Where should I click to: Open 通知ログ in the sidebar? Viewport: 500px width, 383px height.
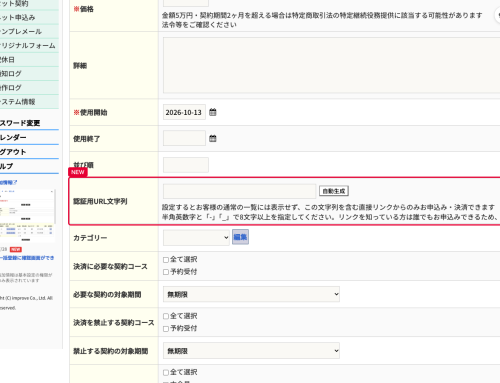(29, 74)
